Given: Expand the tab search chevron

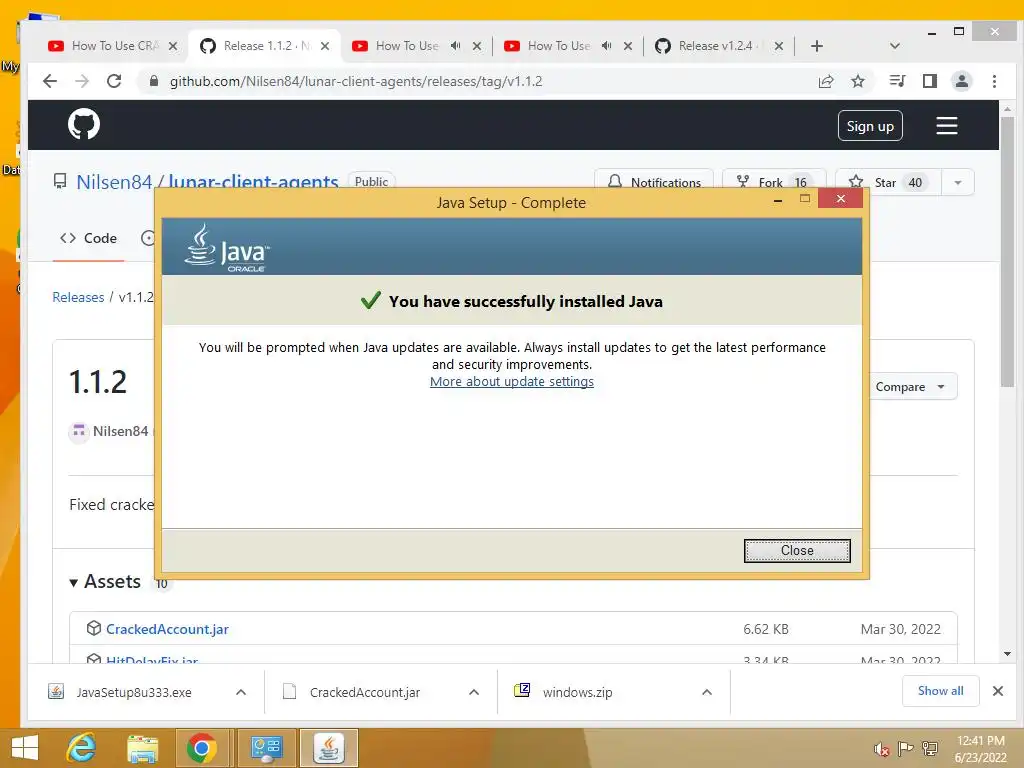Looking at the screenshot, I should coord(895,46).
